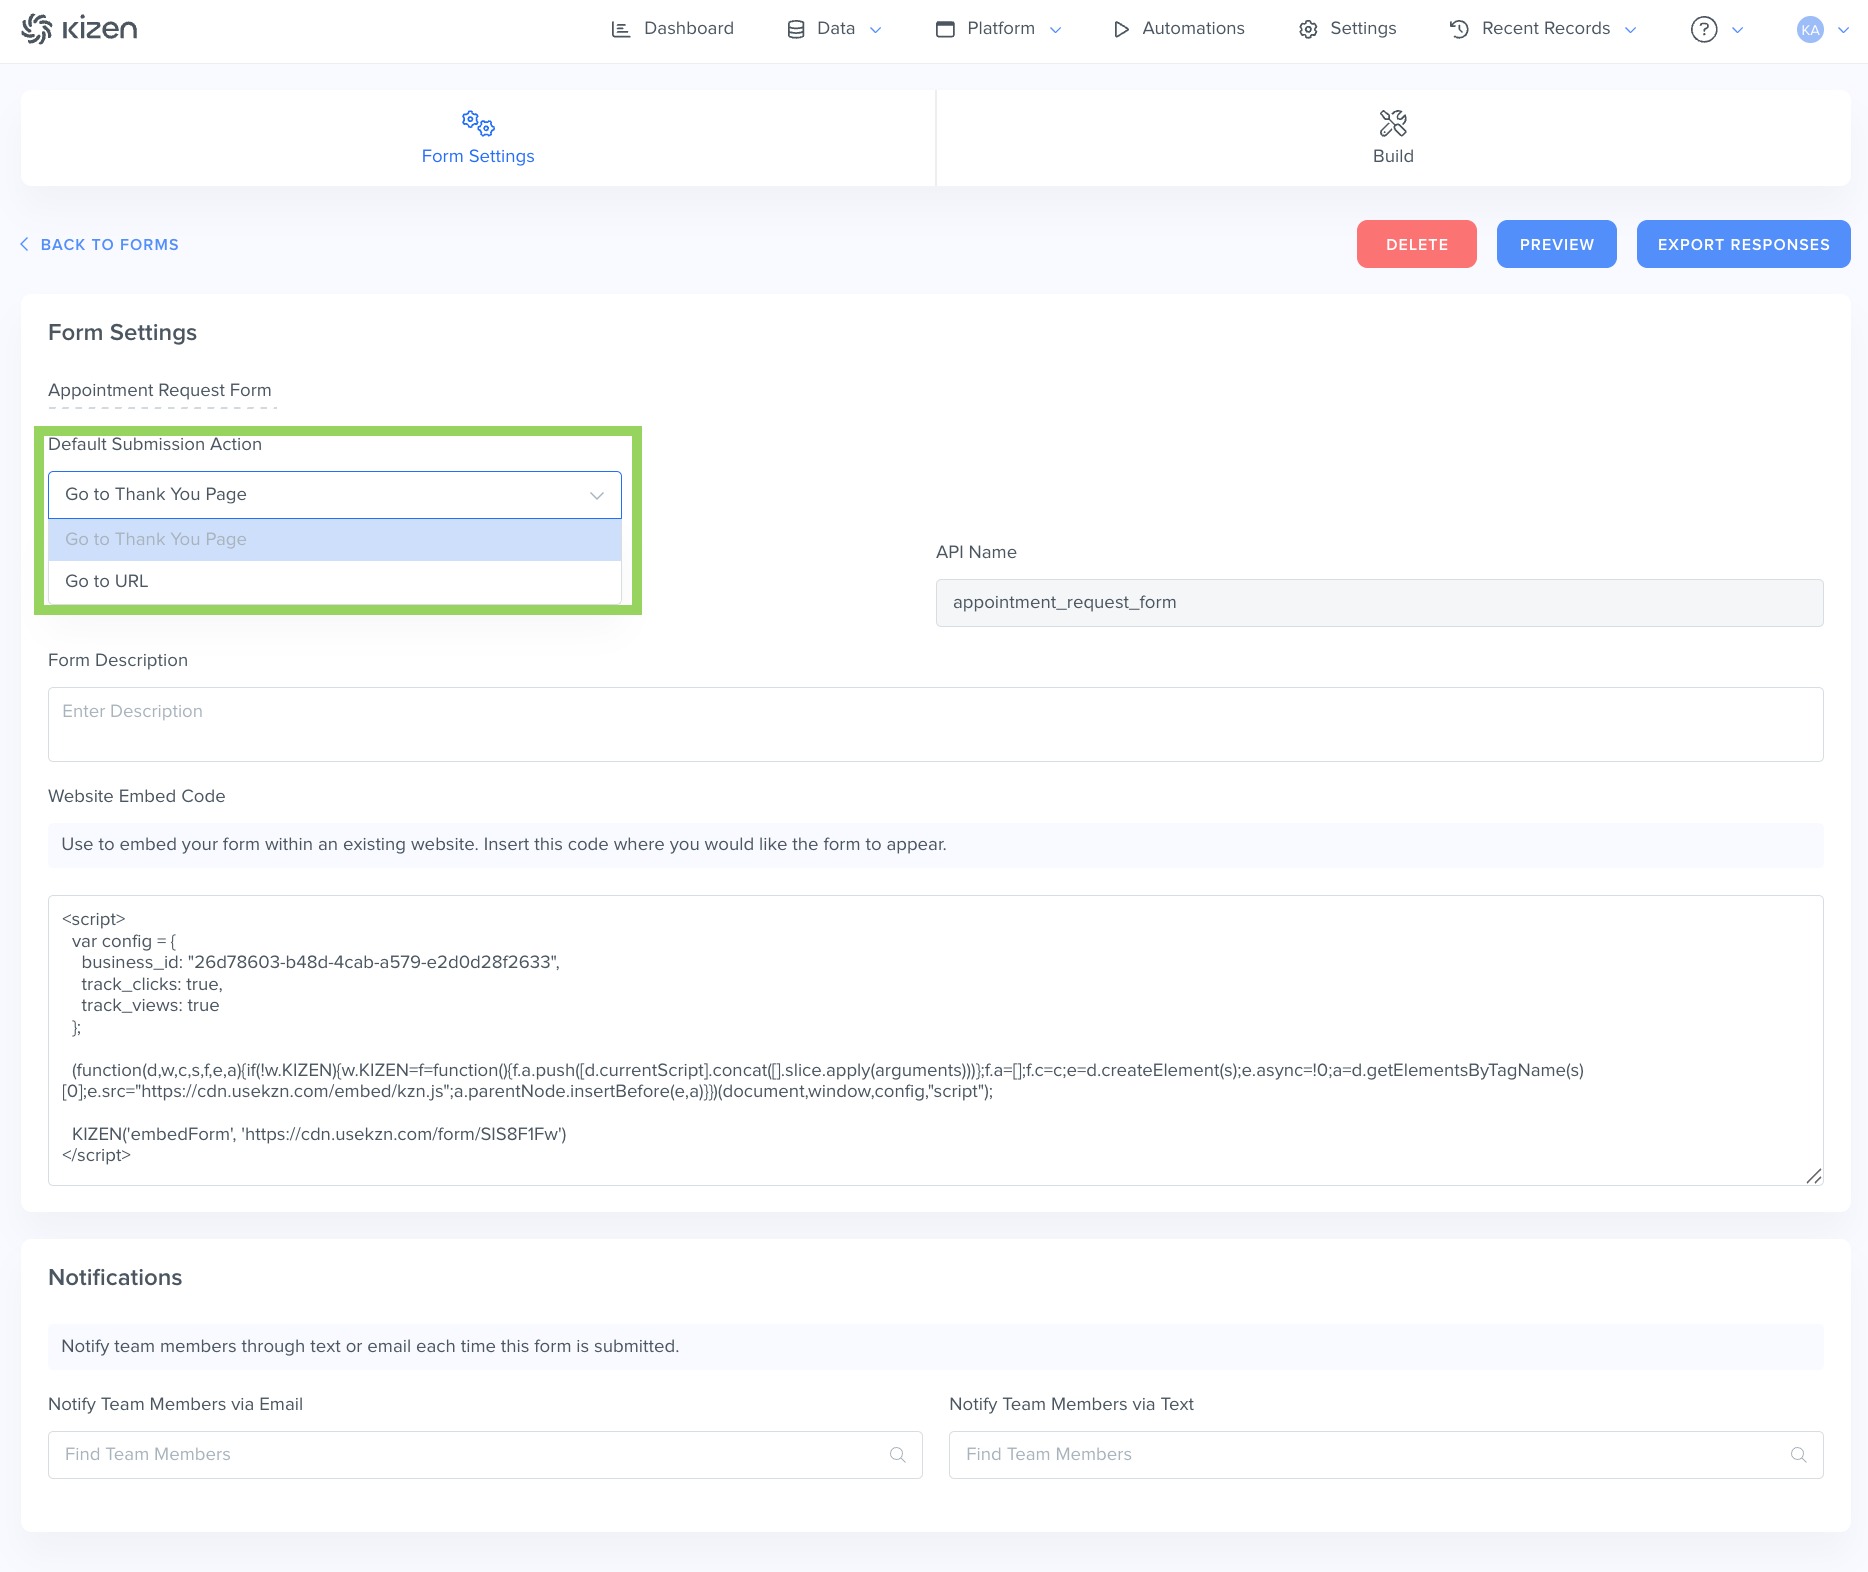Select Go to Thank You Page option
1868x1572 pixels.
pyautogui.click(x=334, y=539)
